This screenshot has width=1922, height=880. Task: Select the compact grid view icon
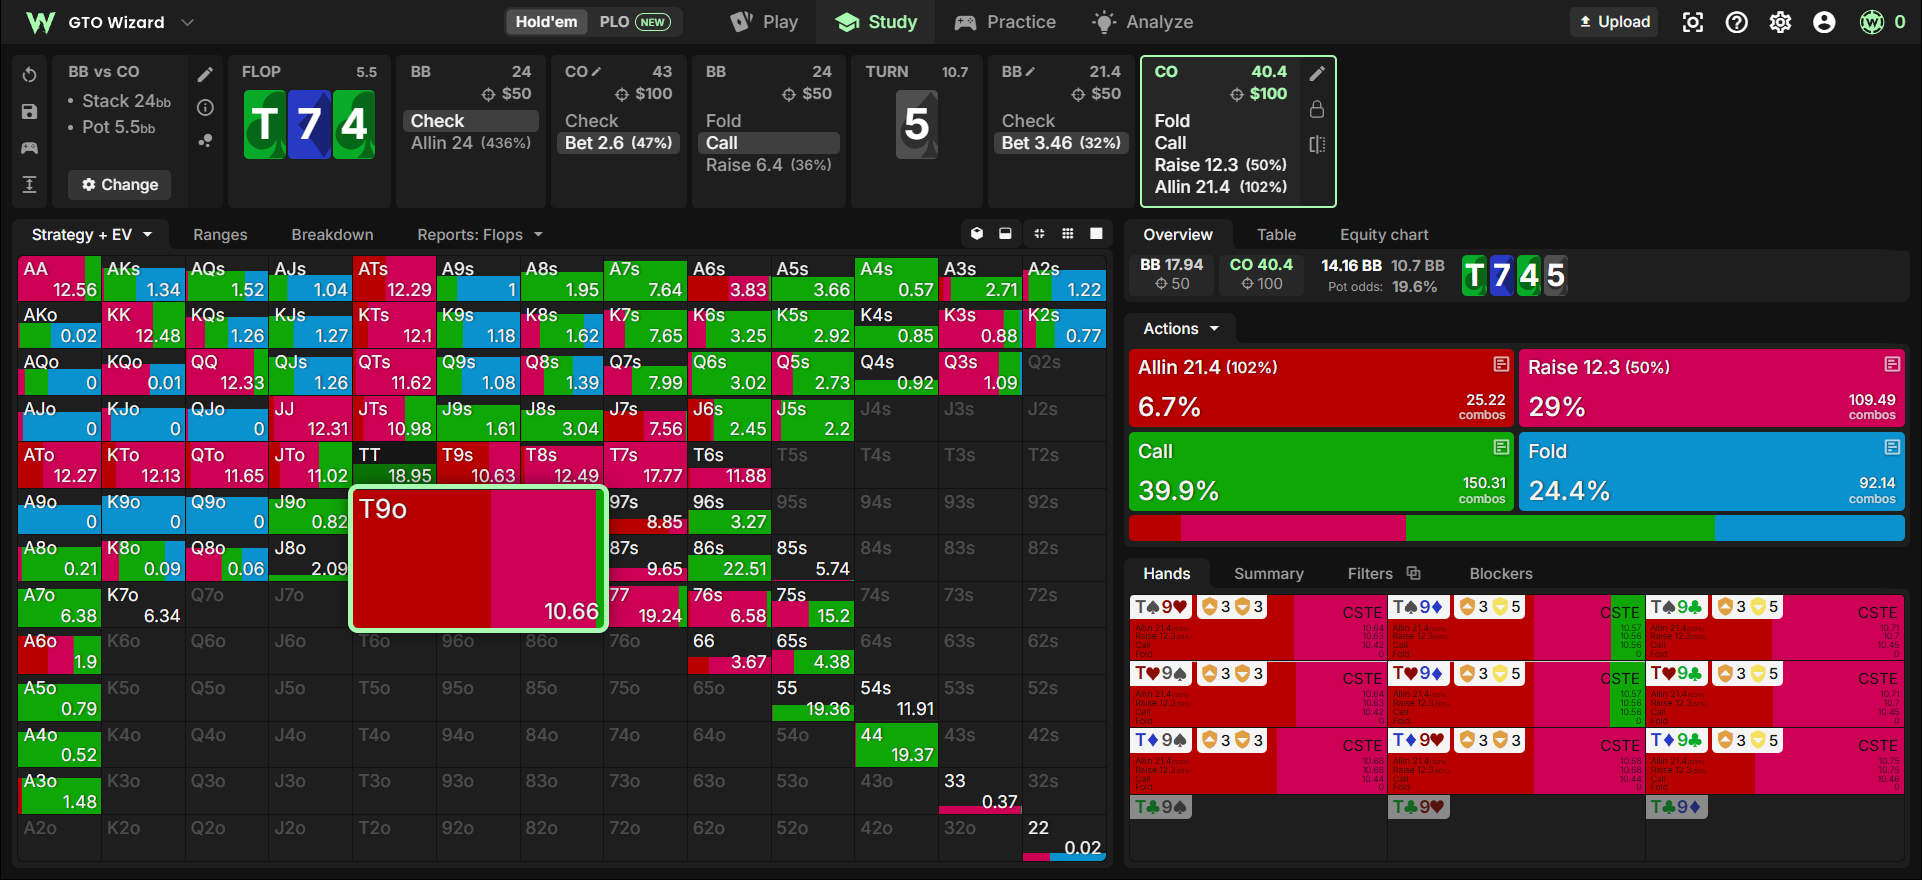1068,234
